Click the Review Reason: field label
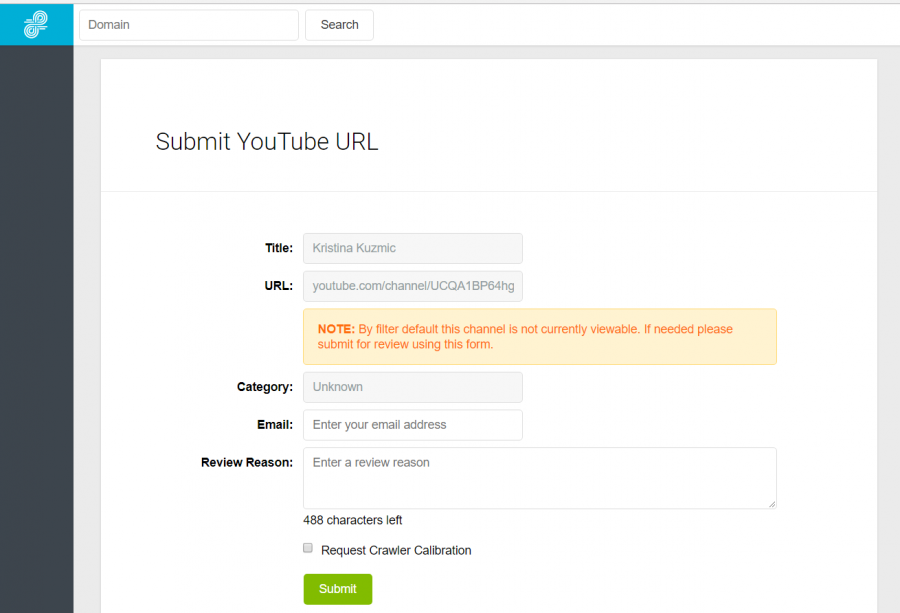The width and height of the screenshot is (900, 613). point(247,463)
